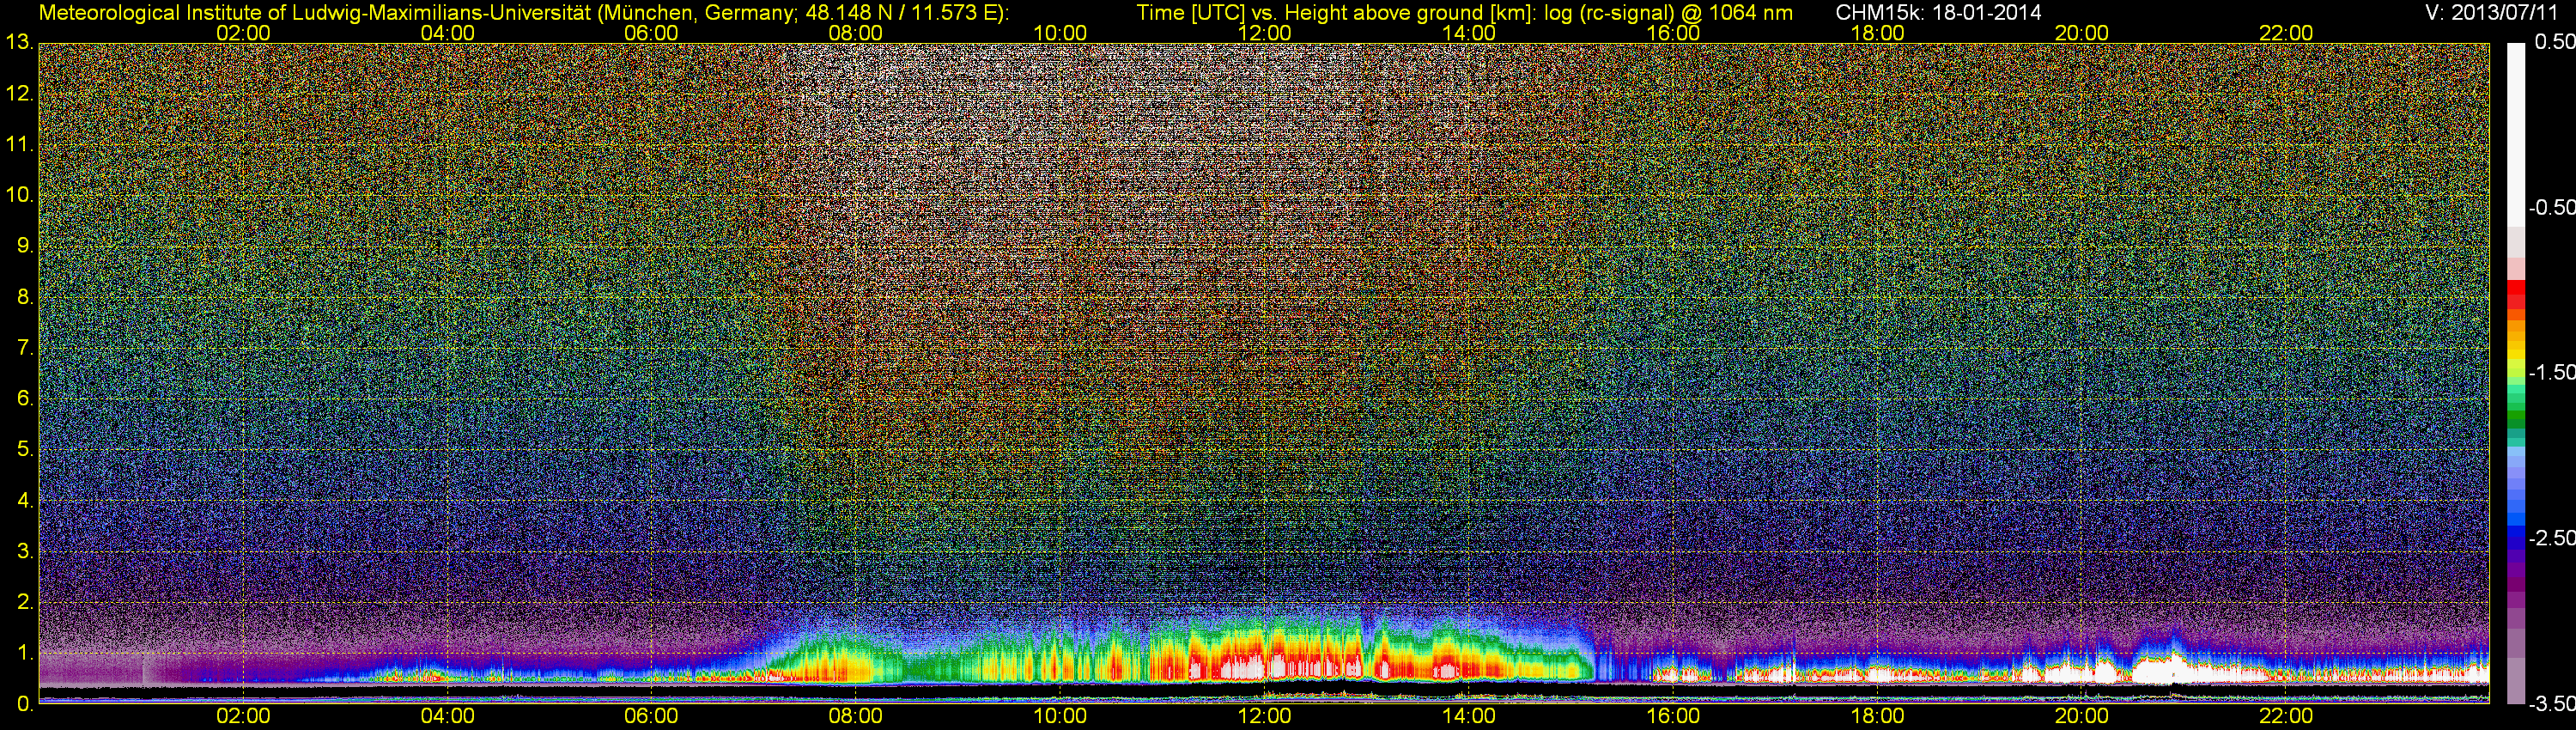Click the '20:00' label on the bottom time axis
The width and height of the screenshot is (2576, 730).
pyautogui.click(x=2082, y=716)
